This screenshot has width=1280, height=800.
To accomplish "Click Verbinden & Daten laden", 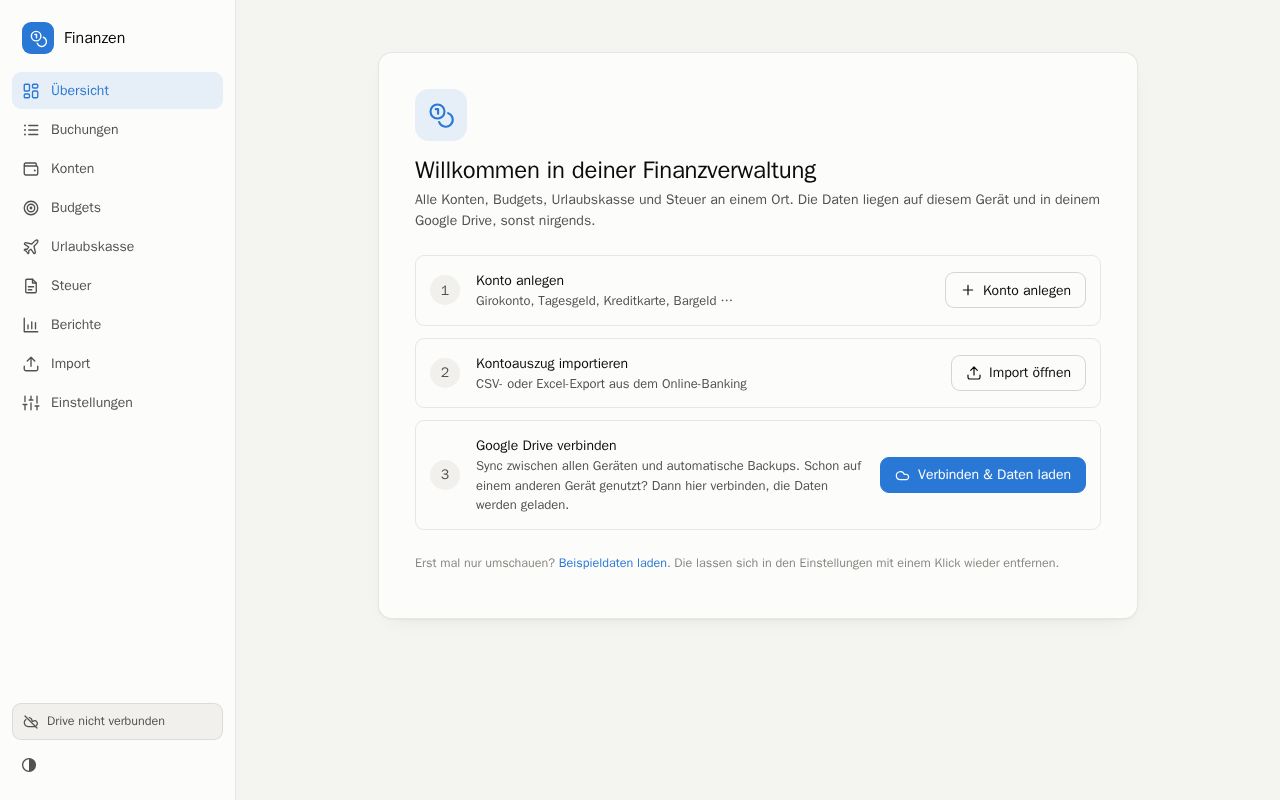I will [983, 475].
